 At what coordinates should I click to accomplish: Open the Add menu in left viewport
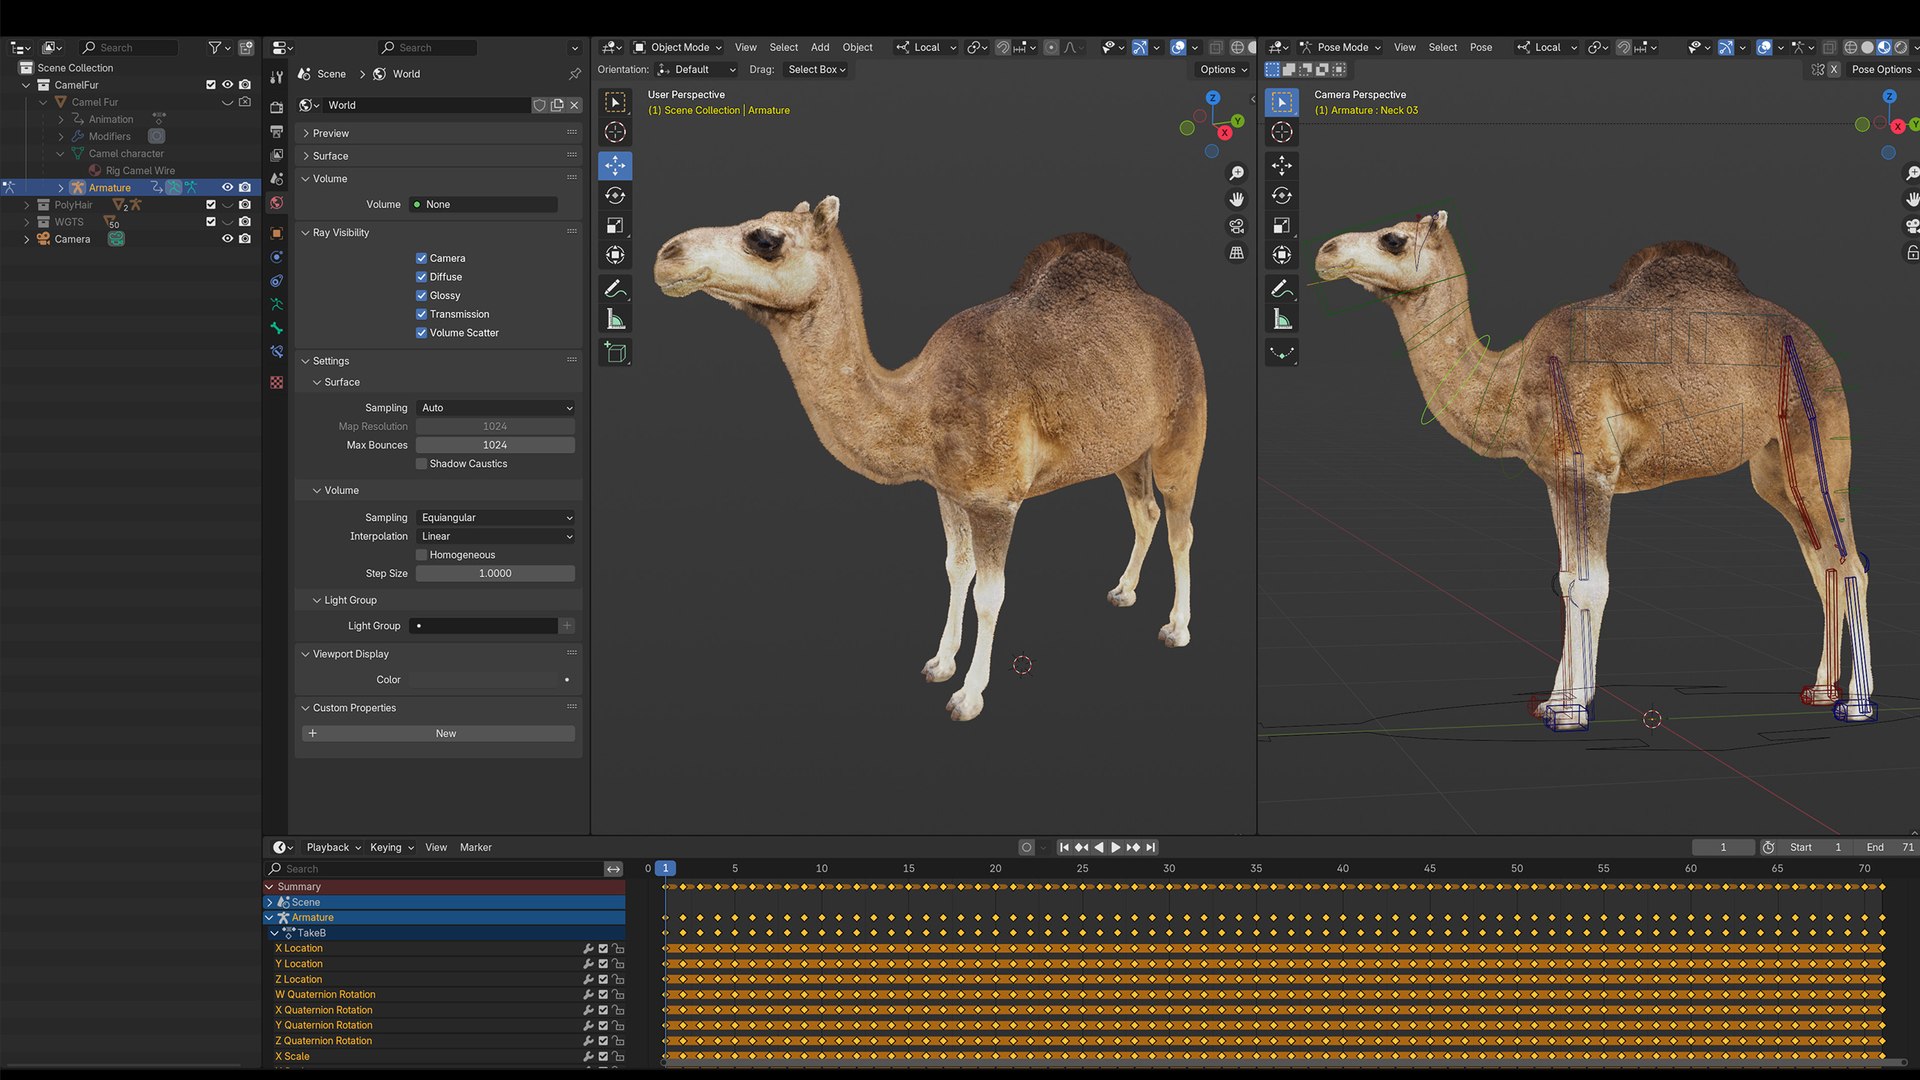click(820, 47)
